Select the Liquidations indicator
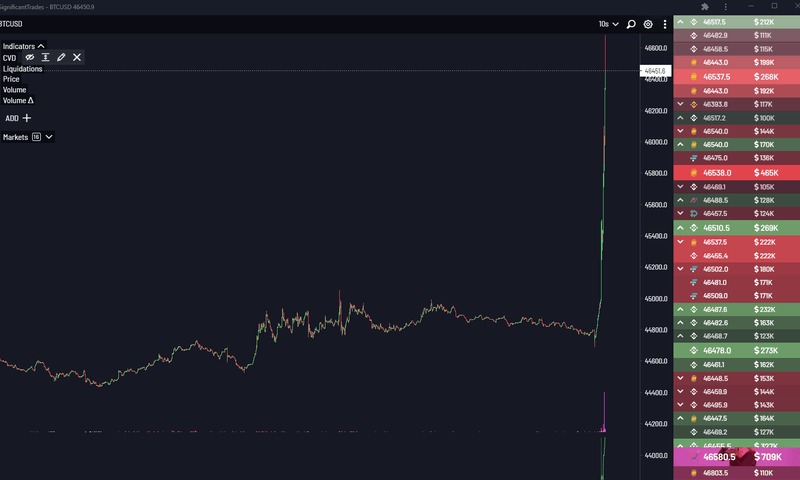 (22, 69)
